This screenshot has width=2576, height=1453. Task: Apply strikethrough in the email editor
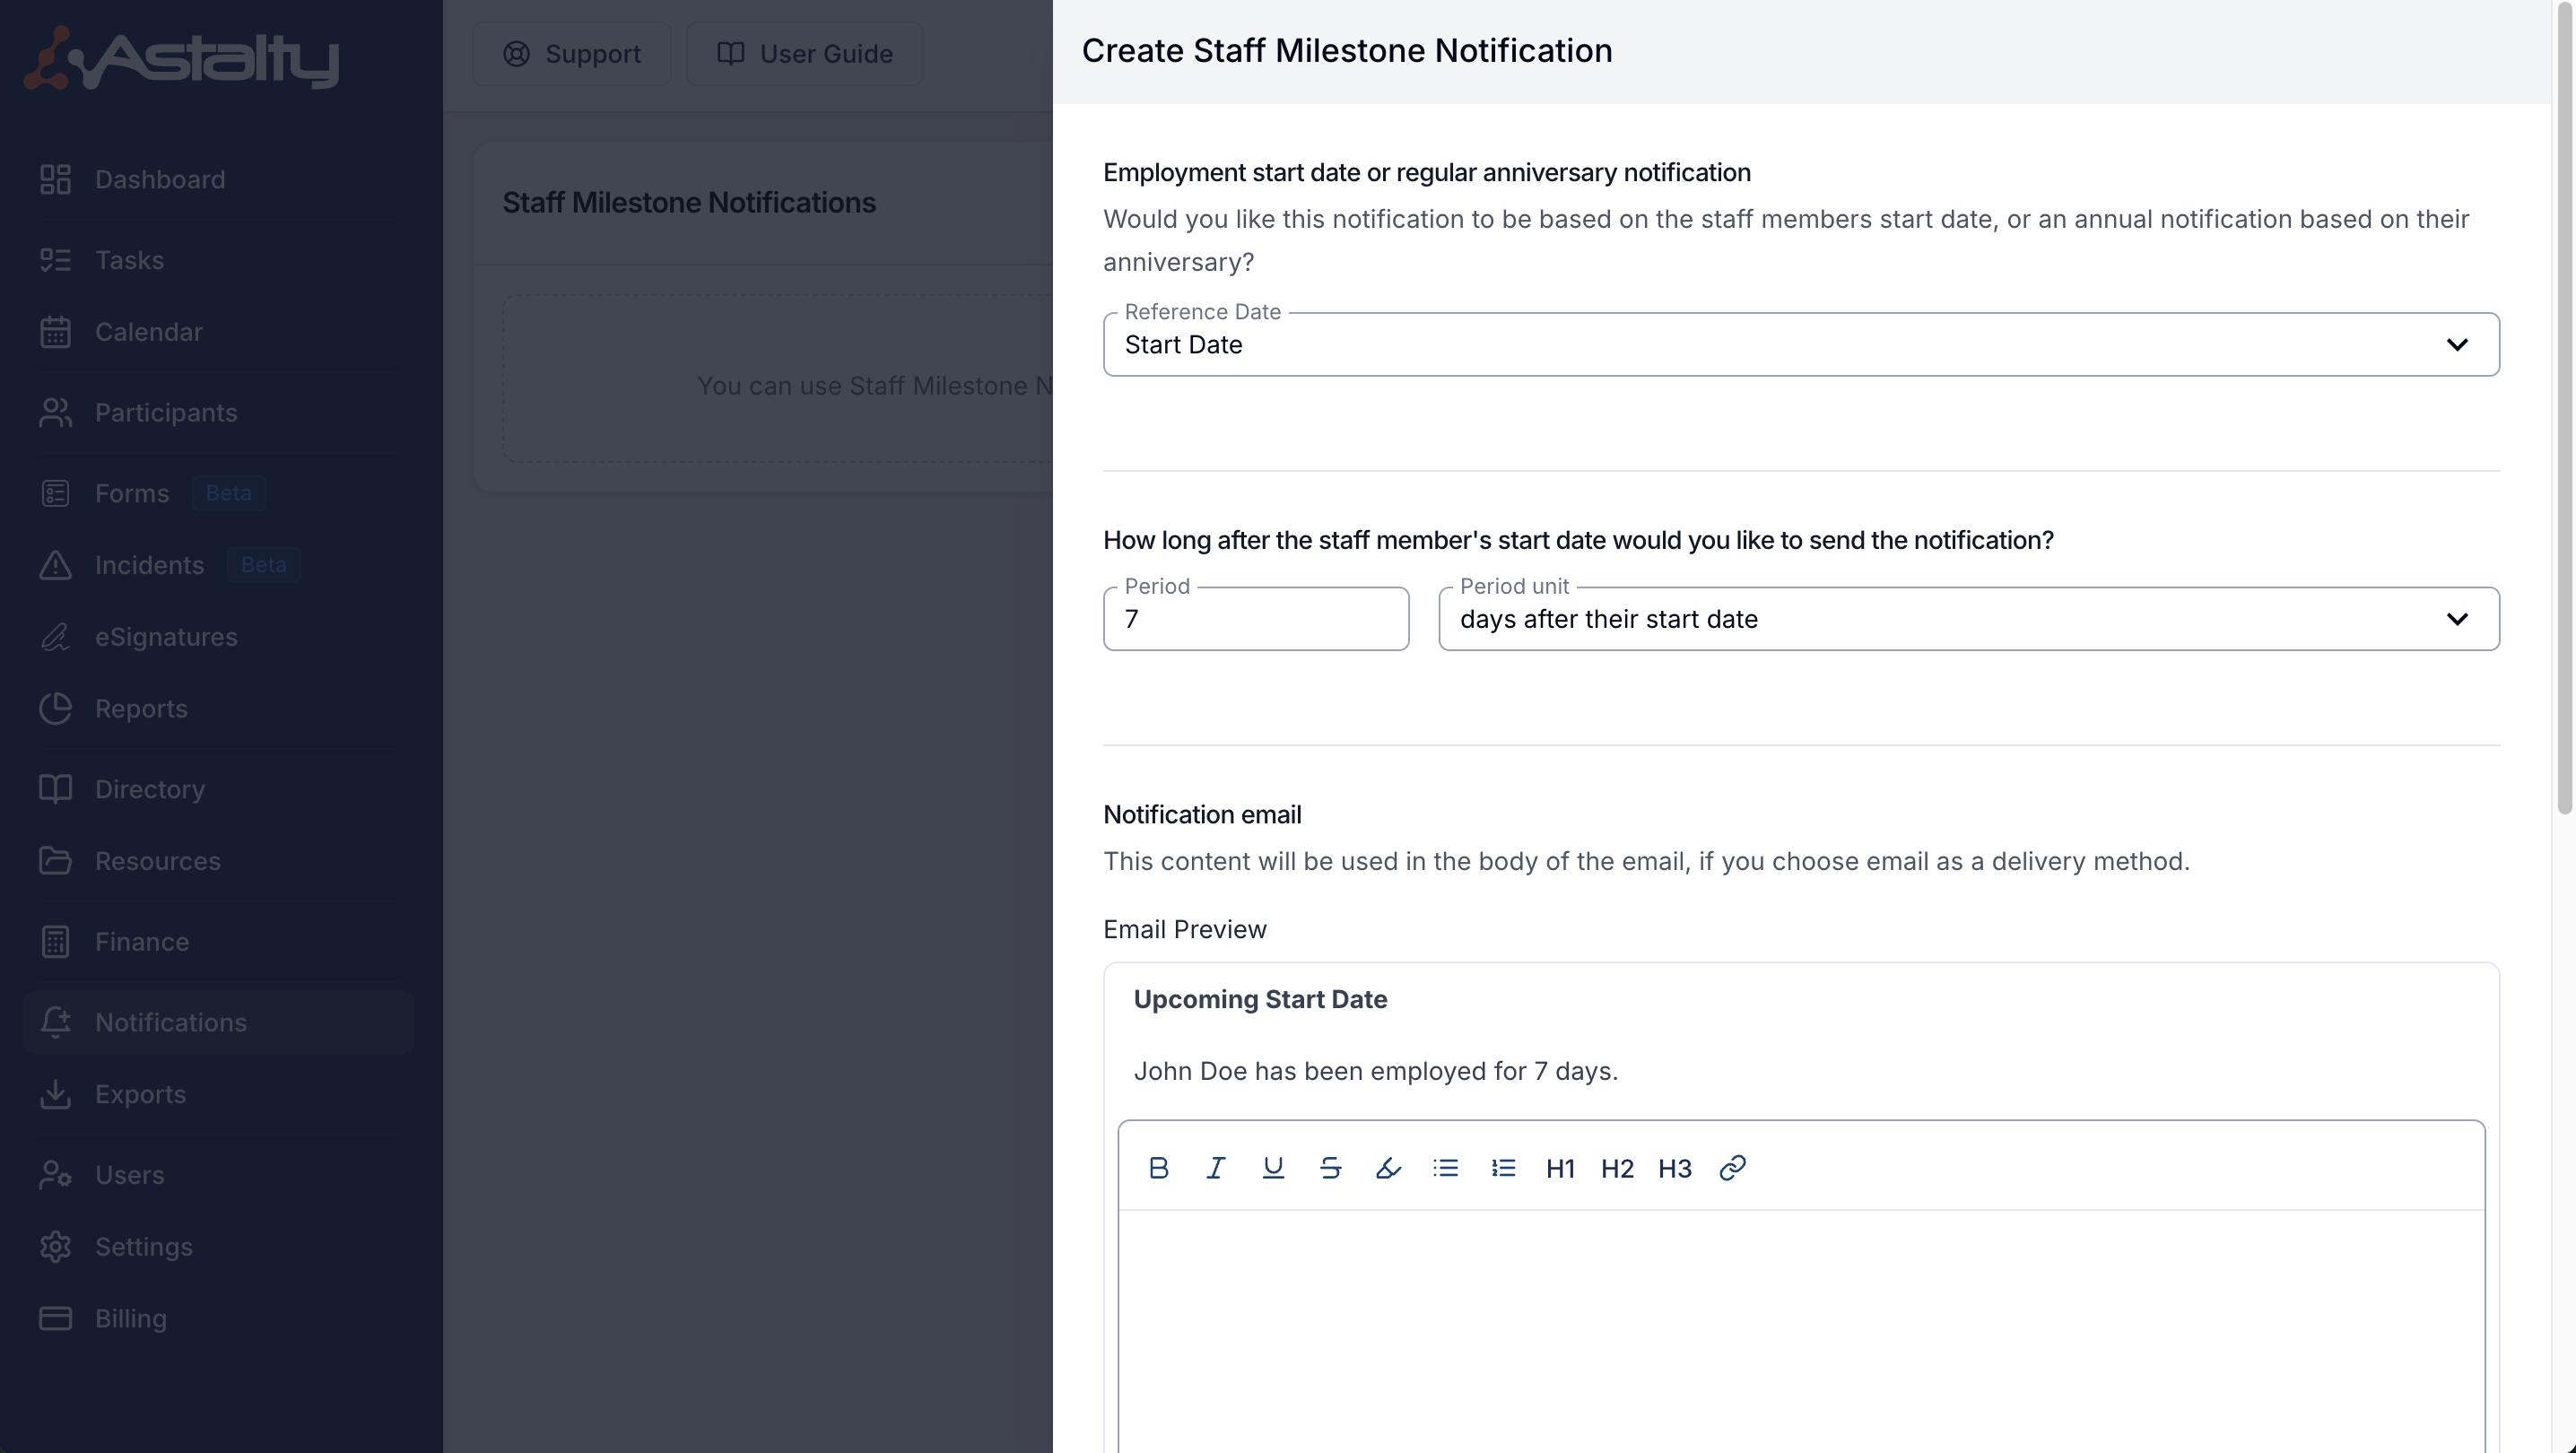coord(1330,1168)
